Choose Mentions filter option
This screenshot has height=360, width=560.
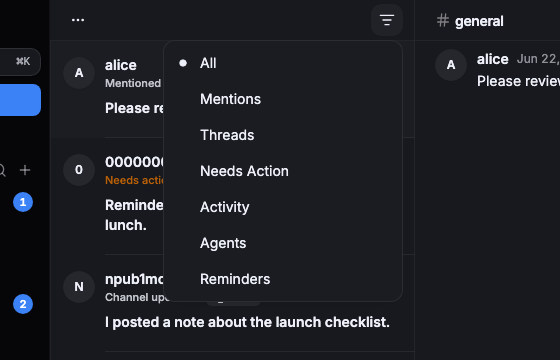(x=283, y=99)
